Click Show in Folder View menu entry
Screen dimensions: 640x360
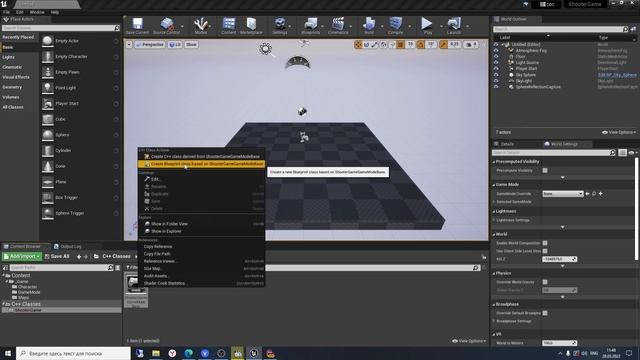pyautogui.click(x=202, y=224)
